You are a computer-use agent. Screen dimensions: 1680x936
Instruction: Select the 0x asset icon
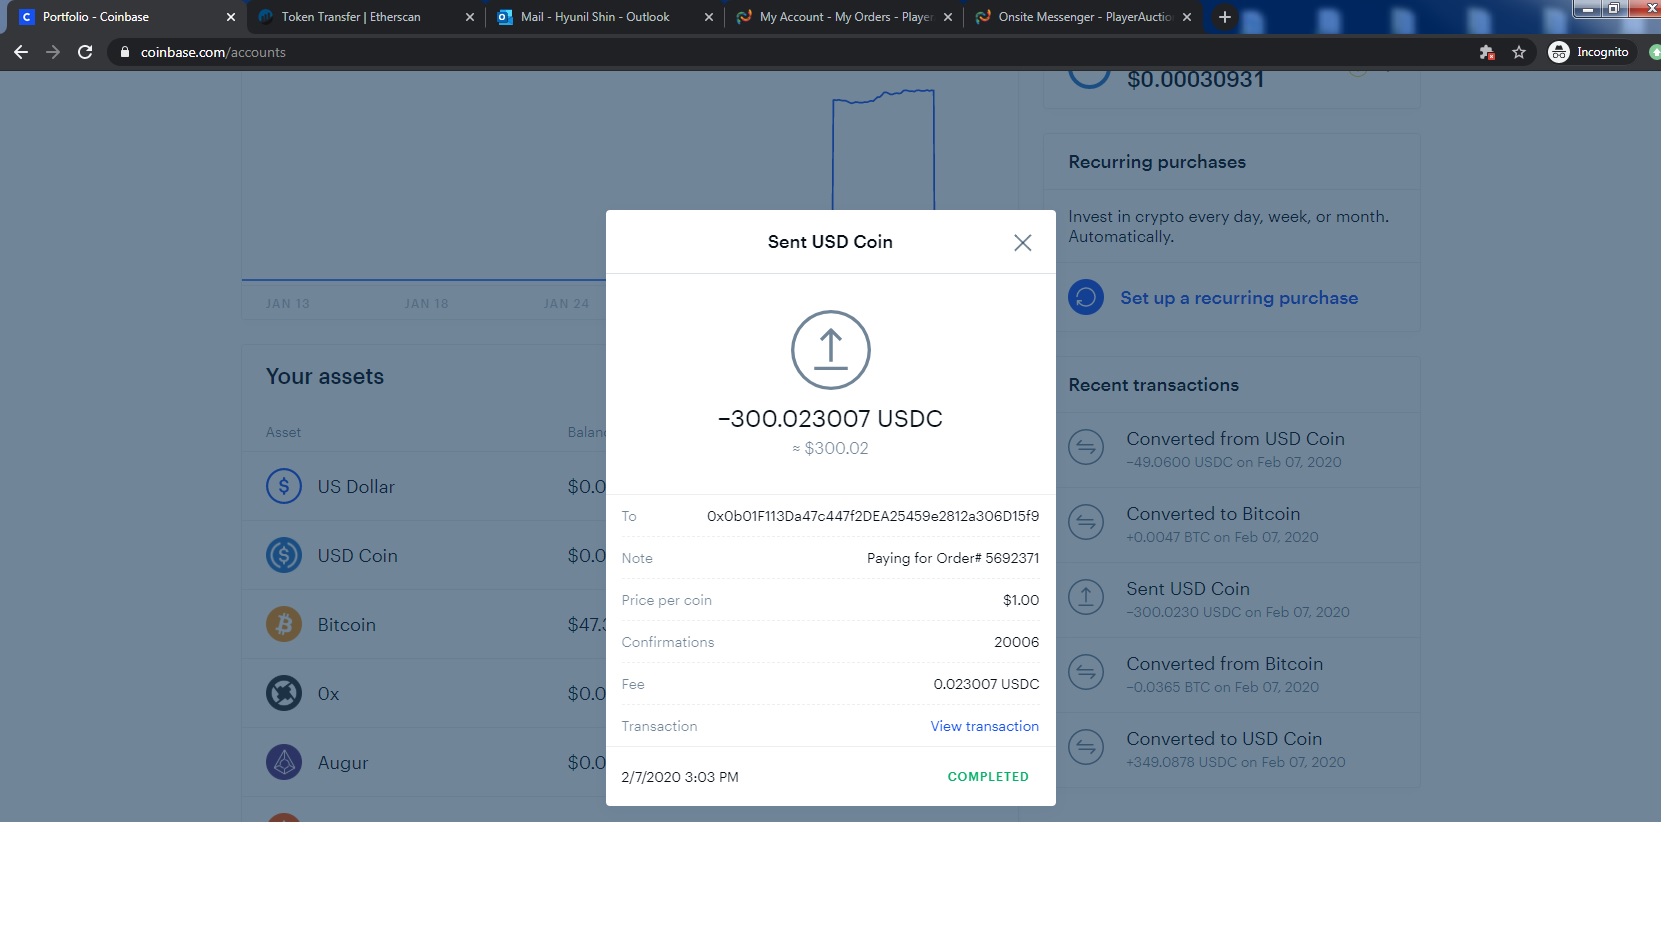coord(284,693)
